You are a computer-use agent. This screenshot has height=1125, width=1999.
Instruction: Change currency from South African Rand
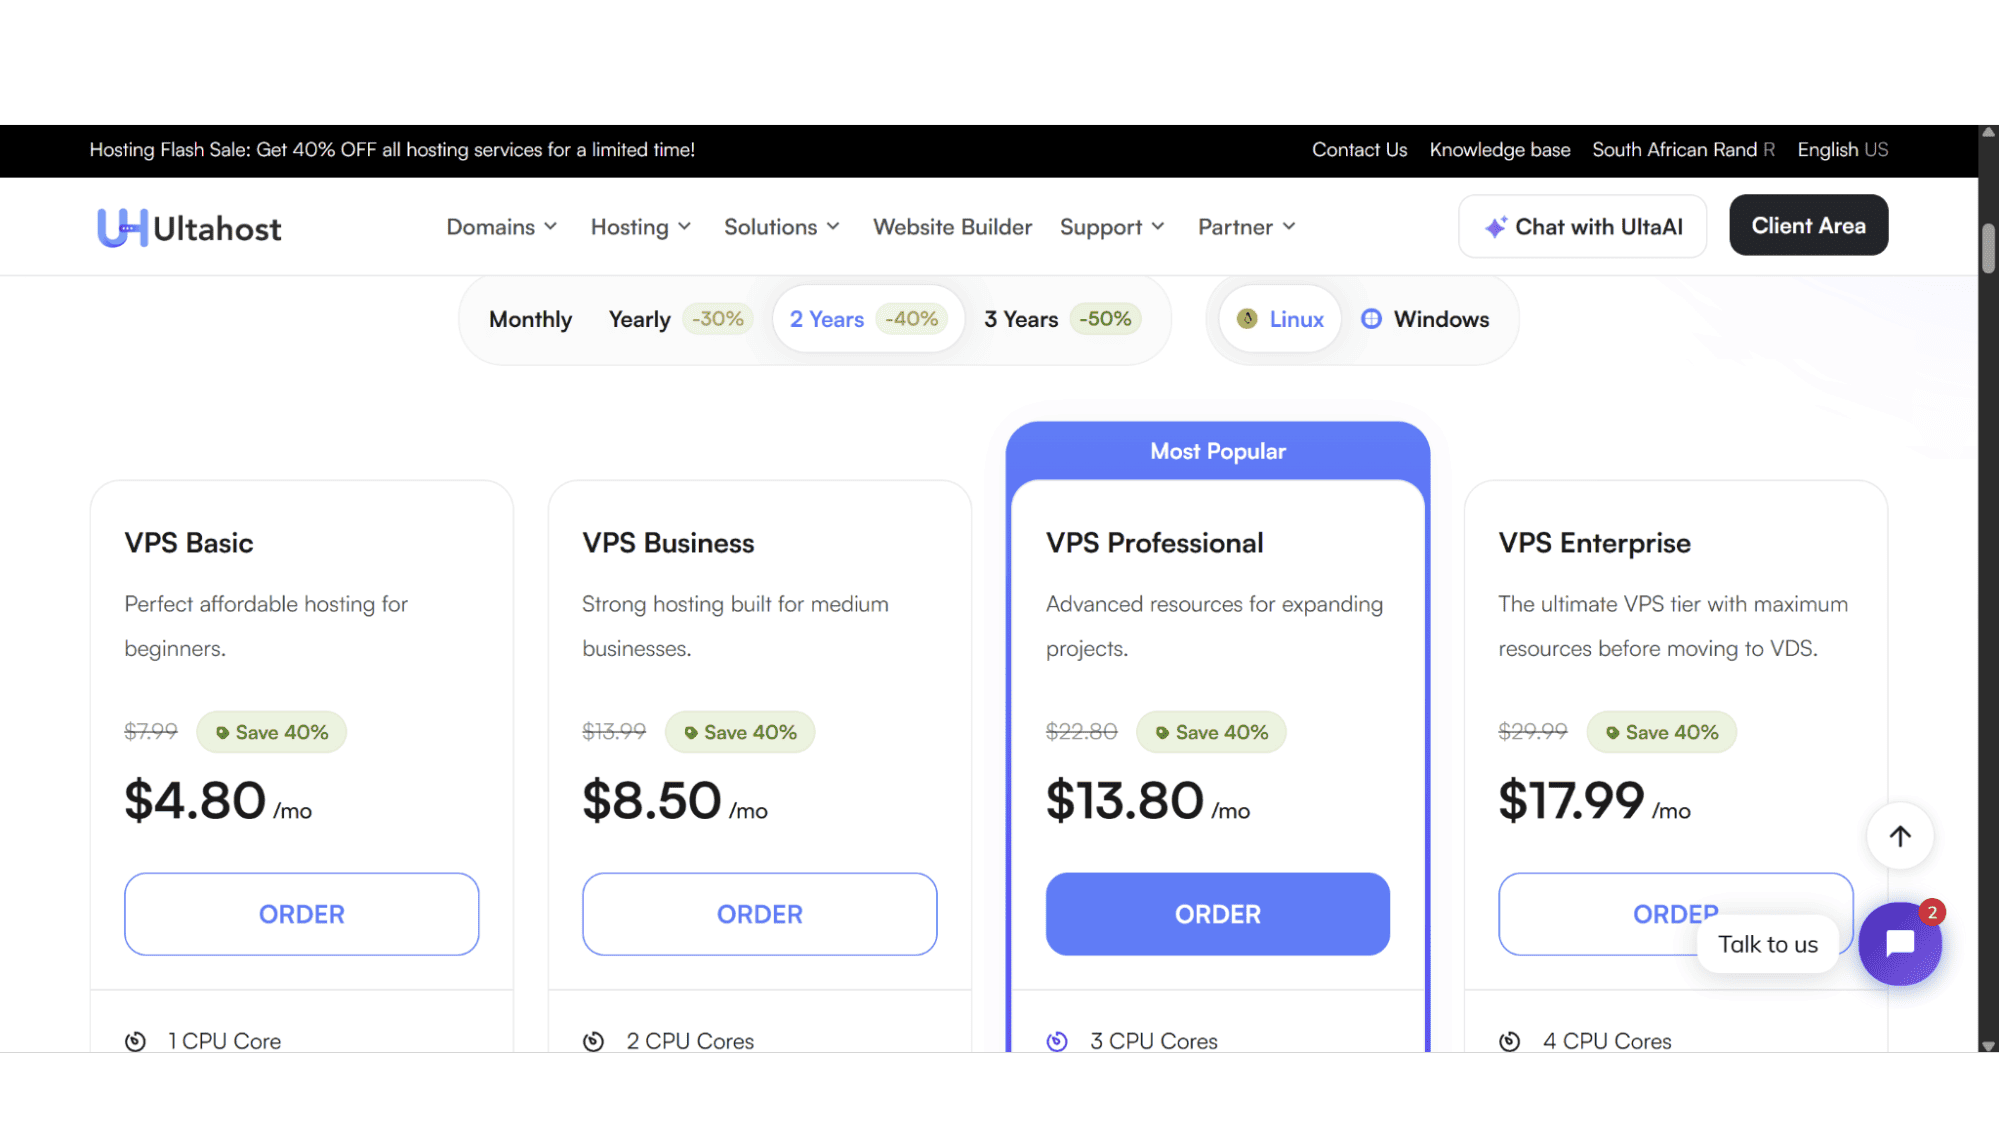click(x=1683, y=150)
